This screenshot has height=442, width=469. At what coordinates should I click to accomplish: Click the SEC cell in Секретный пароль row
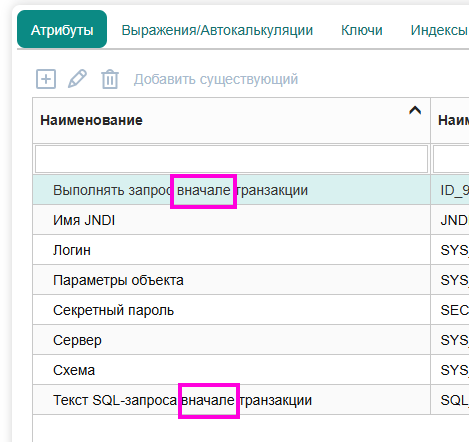[450, 310]
